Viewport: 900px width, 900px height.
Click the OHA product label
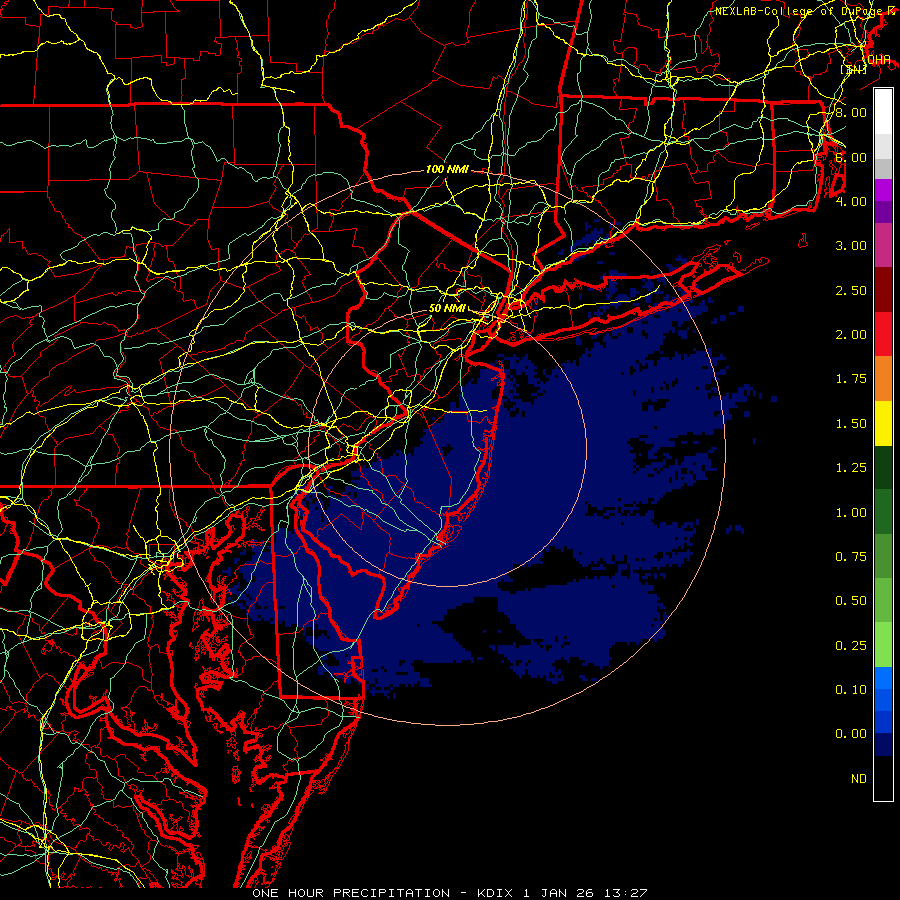point(879,59)
